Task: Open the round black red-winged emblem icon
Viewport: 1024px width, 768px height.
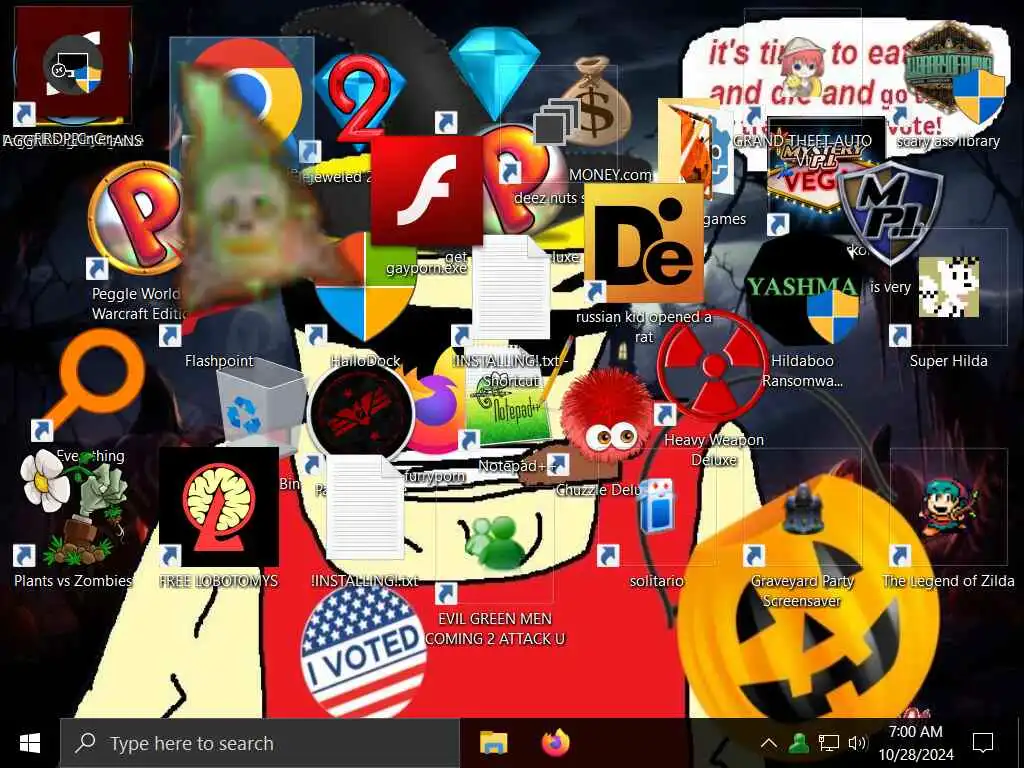Action: [360, 413]
